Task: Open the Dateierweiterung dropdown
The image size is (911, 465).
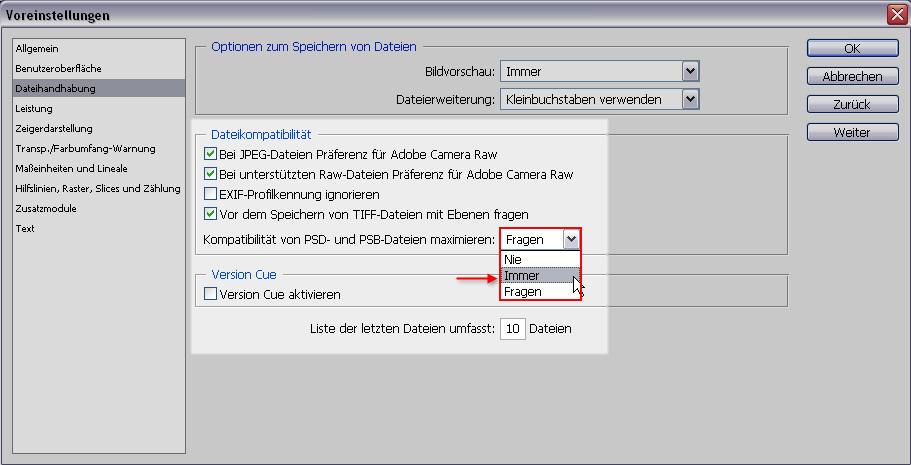Action: coord(689,99)
